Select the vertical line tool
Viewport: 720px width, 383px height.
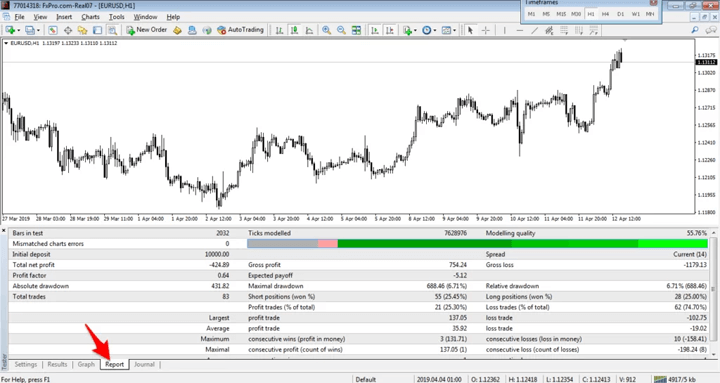click(505, 30)
